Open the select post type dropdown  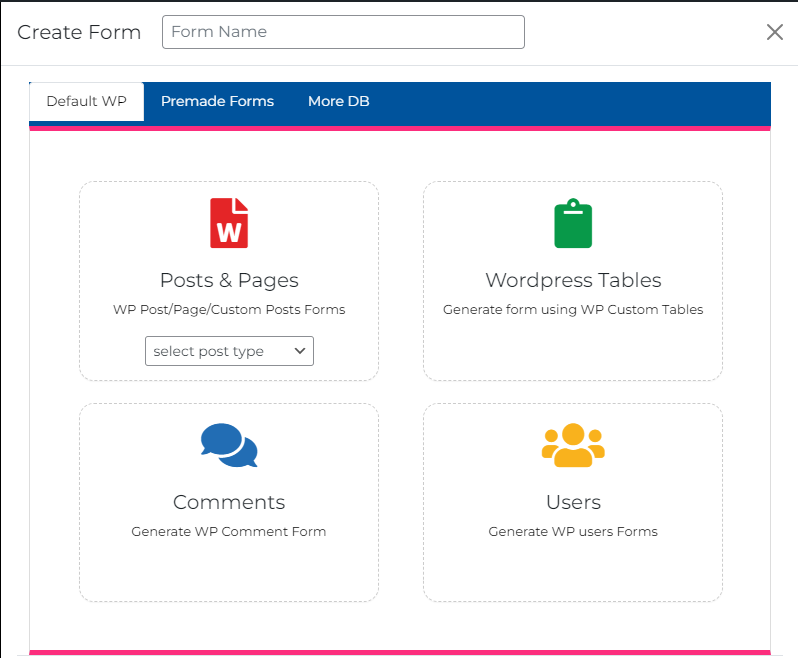coord(229,351)
